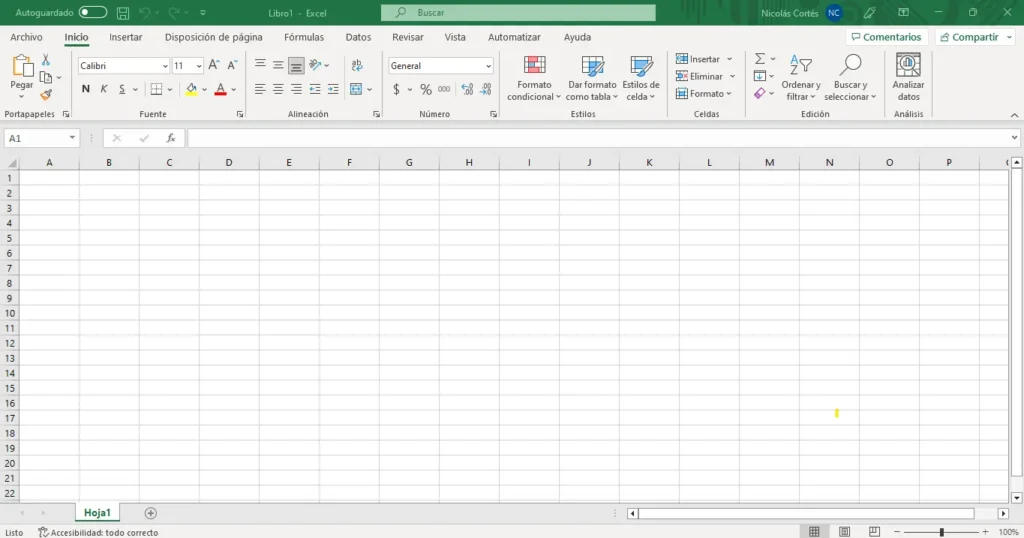Toggle italic K formatting
Image resolution: width=1024 pixels, height=538 pixels.
104,89
